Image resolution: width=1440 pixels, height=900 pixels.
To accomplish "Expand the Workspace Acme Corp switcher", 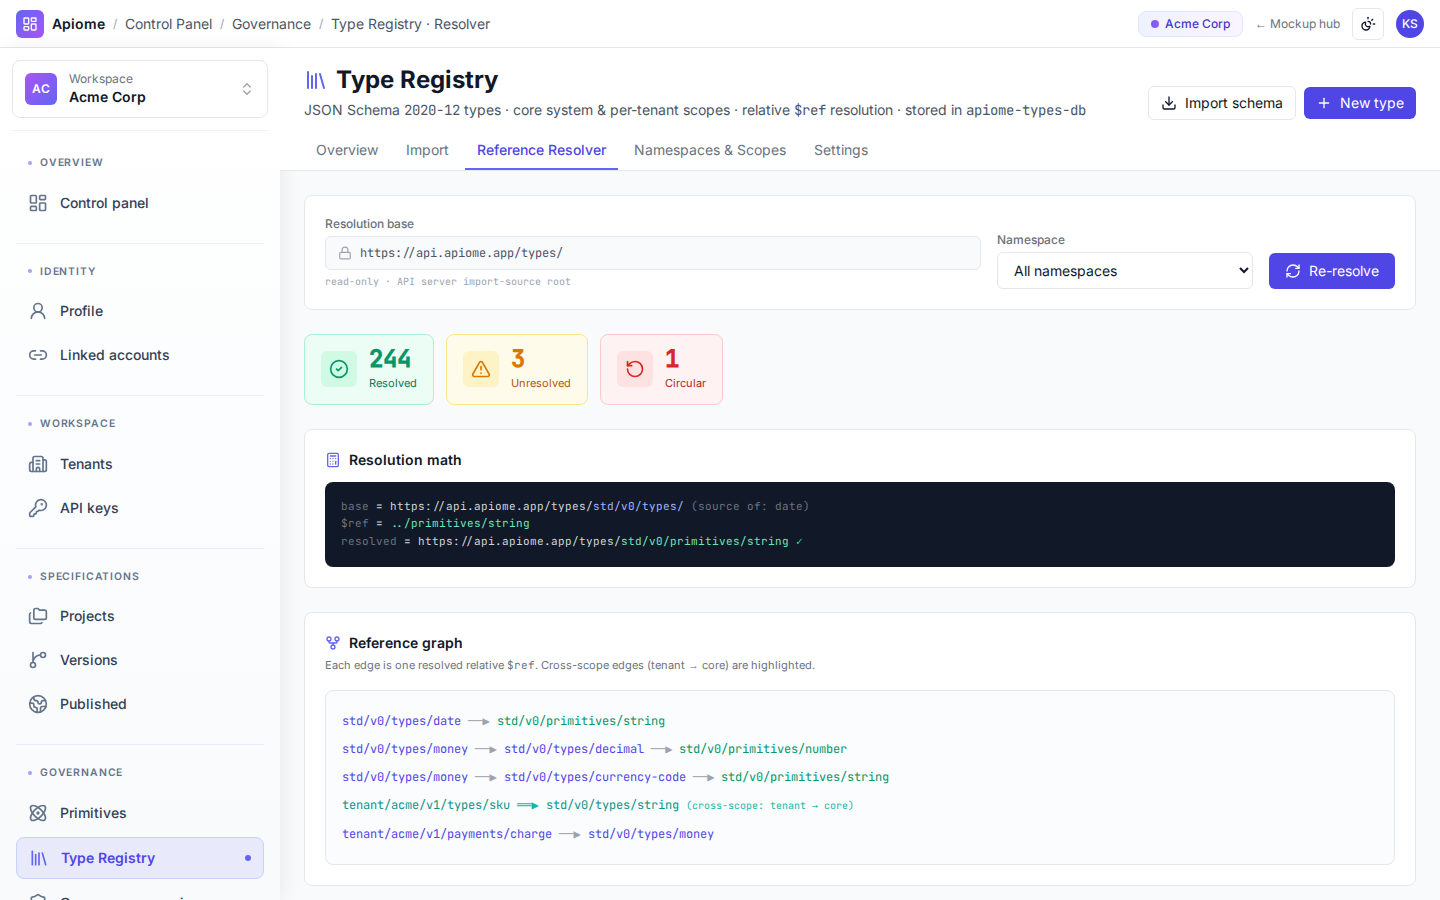I will (x=140, y=89).
